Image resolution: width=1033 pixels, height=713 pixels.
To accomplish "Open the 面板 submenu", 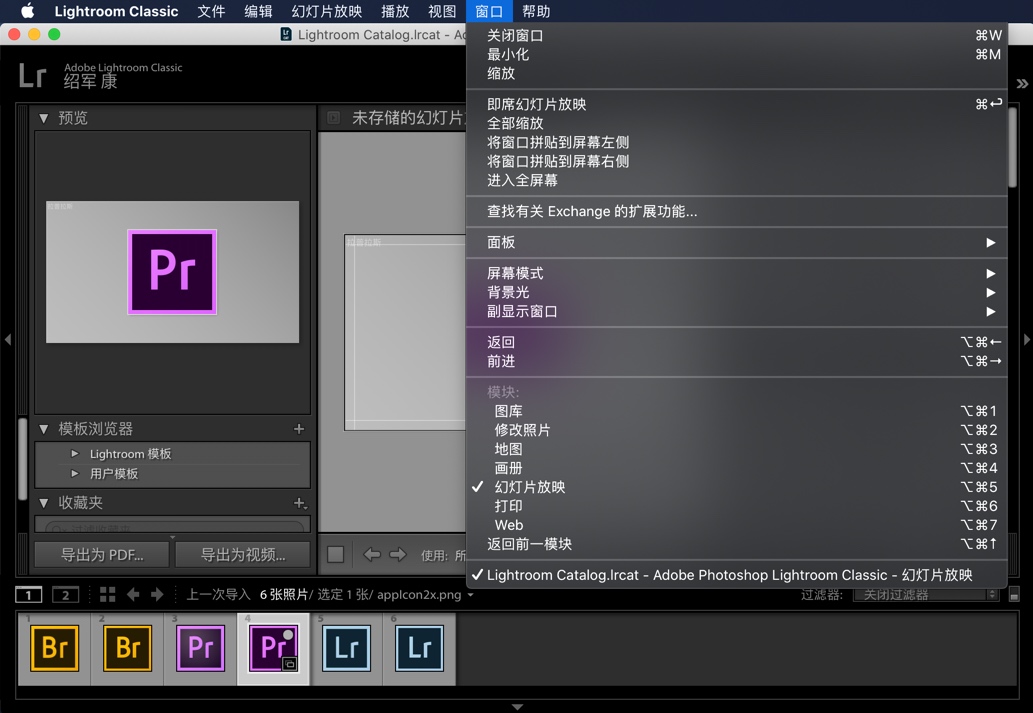I will (500, 242).
